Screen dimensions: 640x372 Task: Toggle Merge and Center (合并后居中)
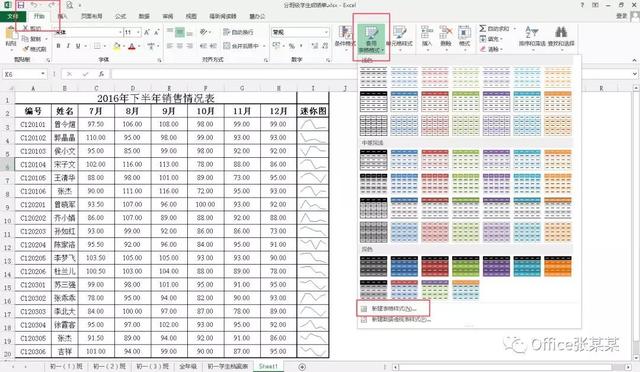point(241,46)
